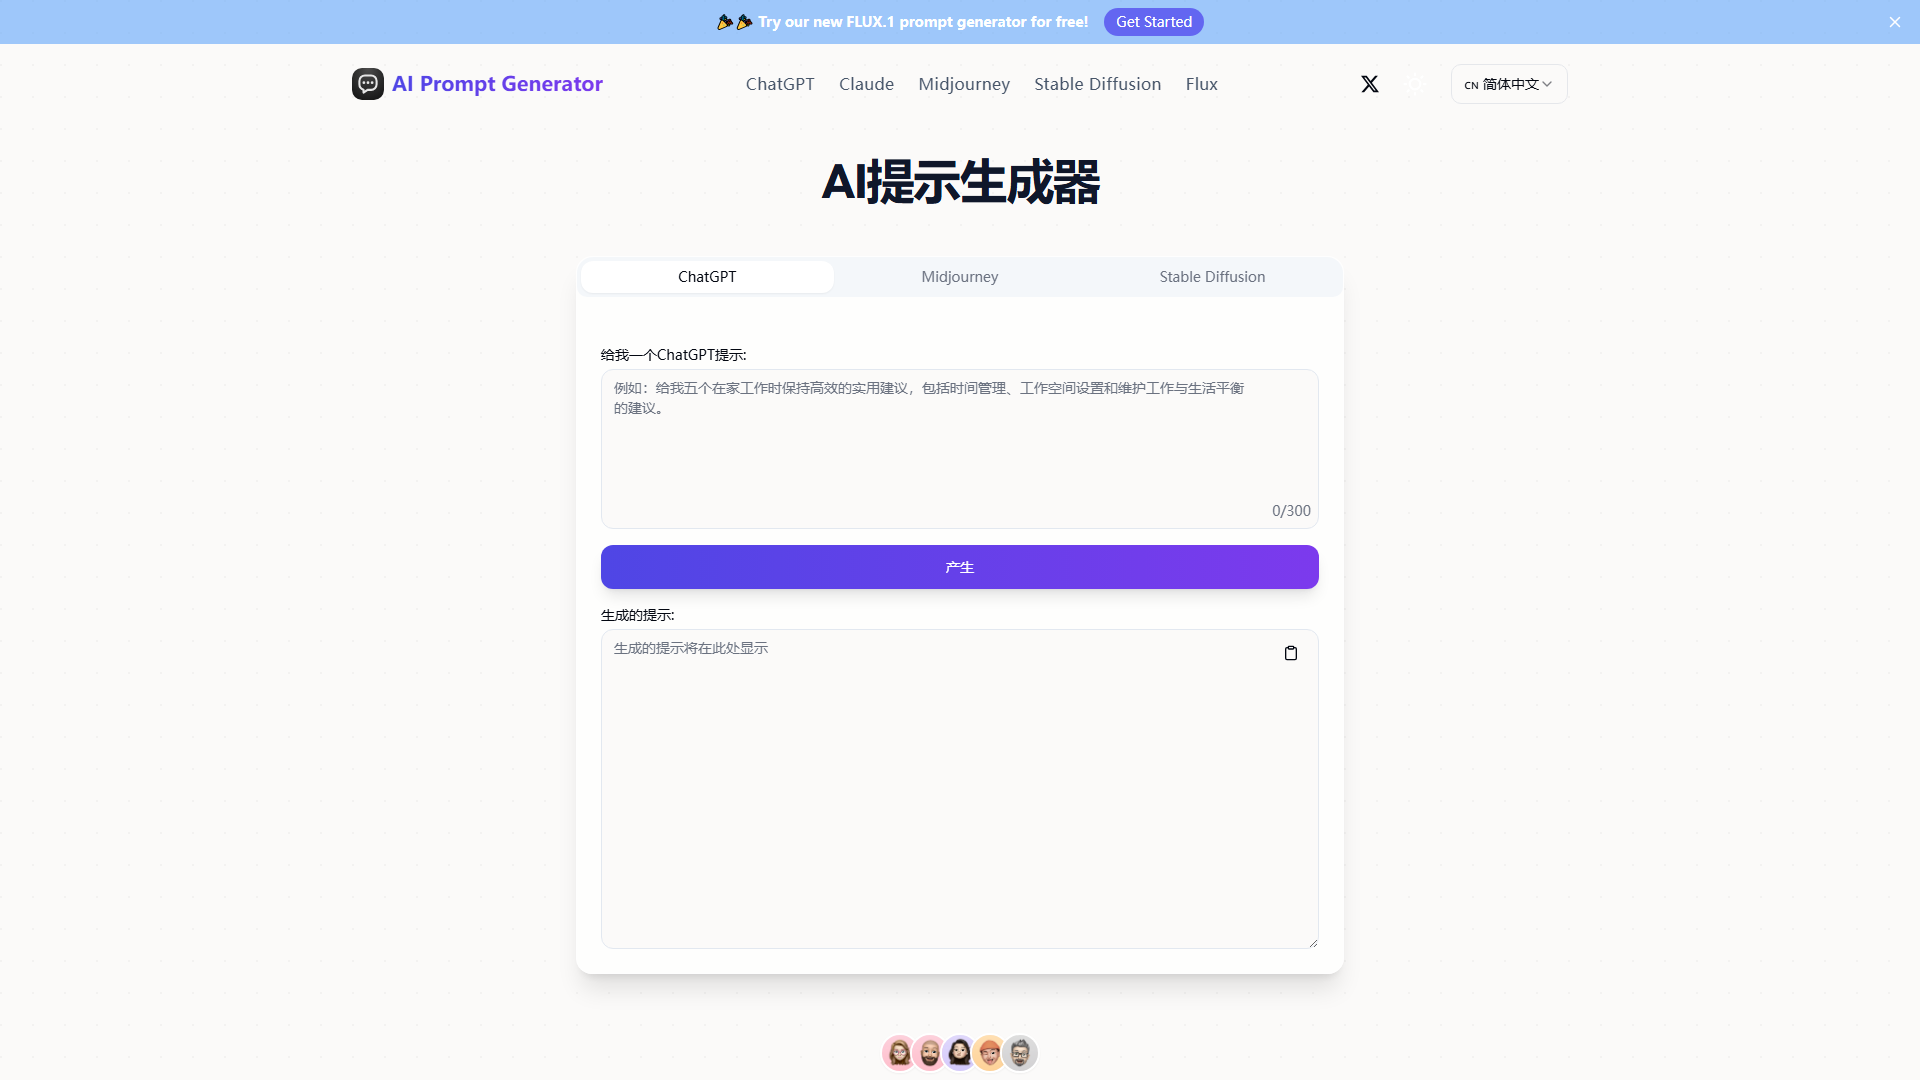Grab the output textarea resize handle
Image resolution: width=1920 pixels, height=1080 pixels.
(1313, 942)
